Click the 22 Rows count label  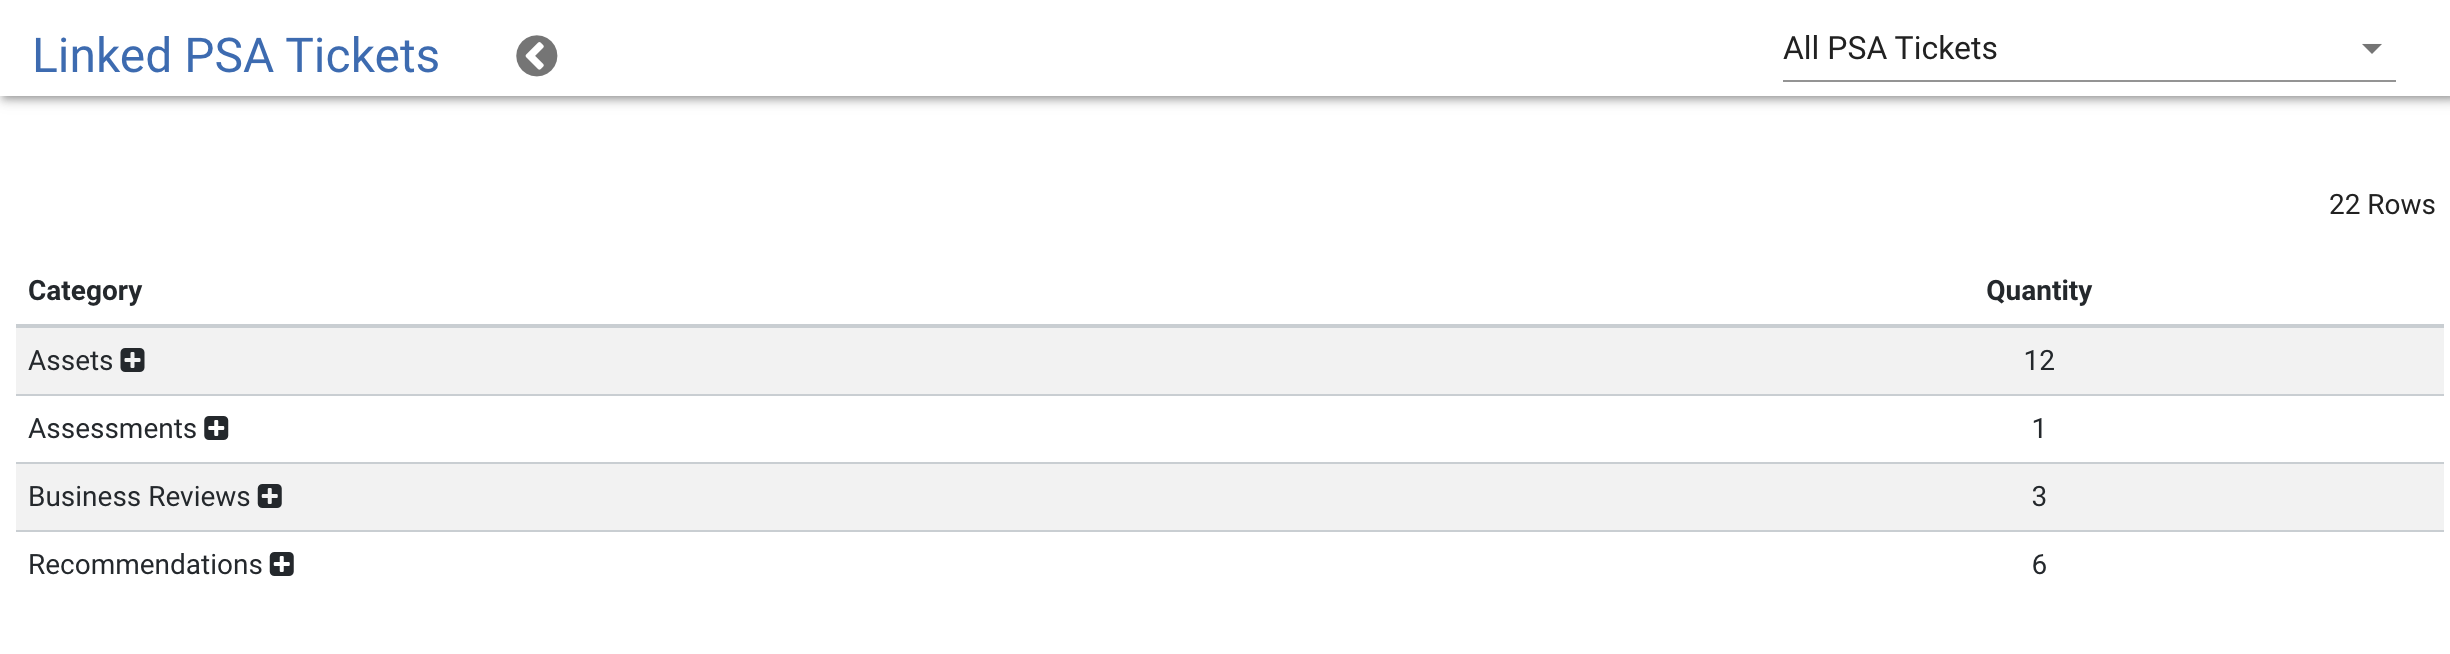click(x=2382, y=204)
